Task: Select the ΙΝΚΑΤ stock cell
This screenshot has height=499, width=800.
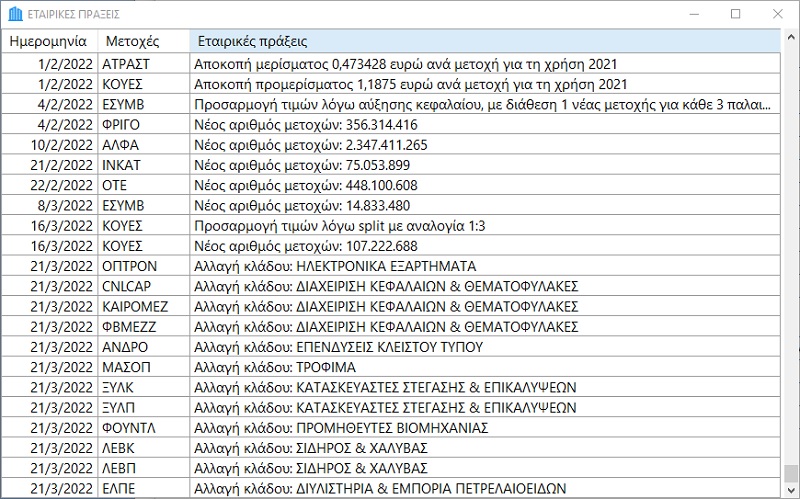Action: click(x=143, y=165)
